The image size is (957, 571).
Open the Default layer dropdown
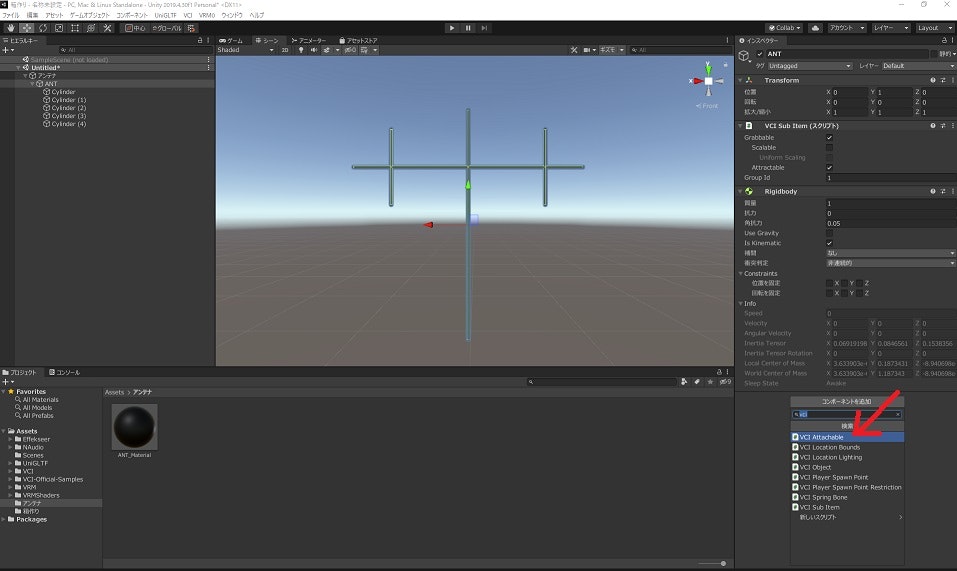pos(919,66)
